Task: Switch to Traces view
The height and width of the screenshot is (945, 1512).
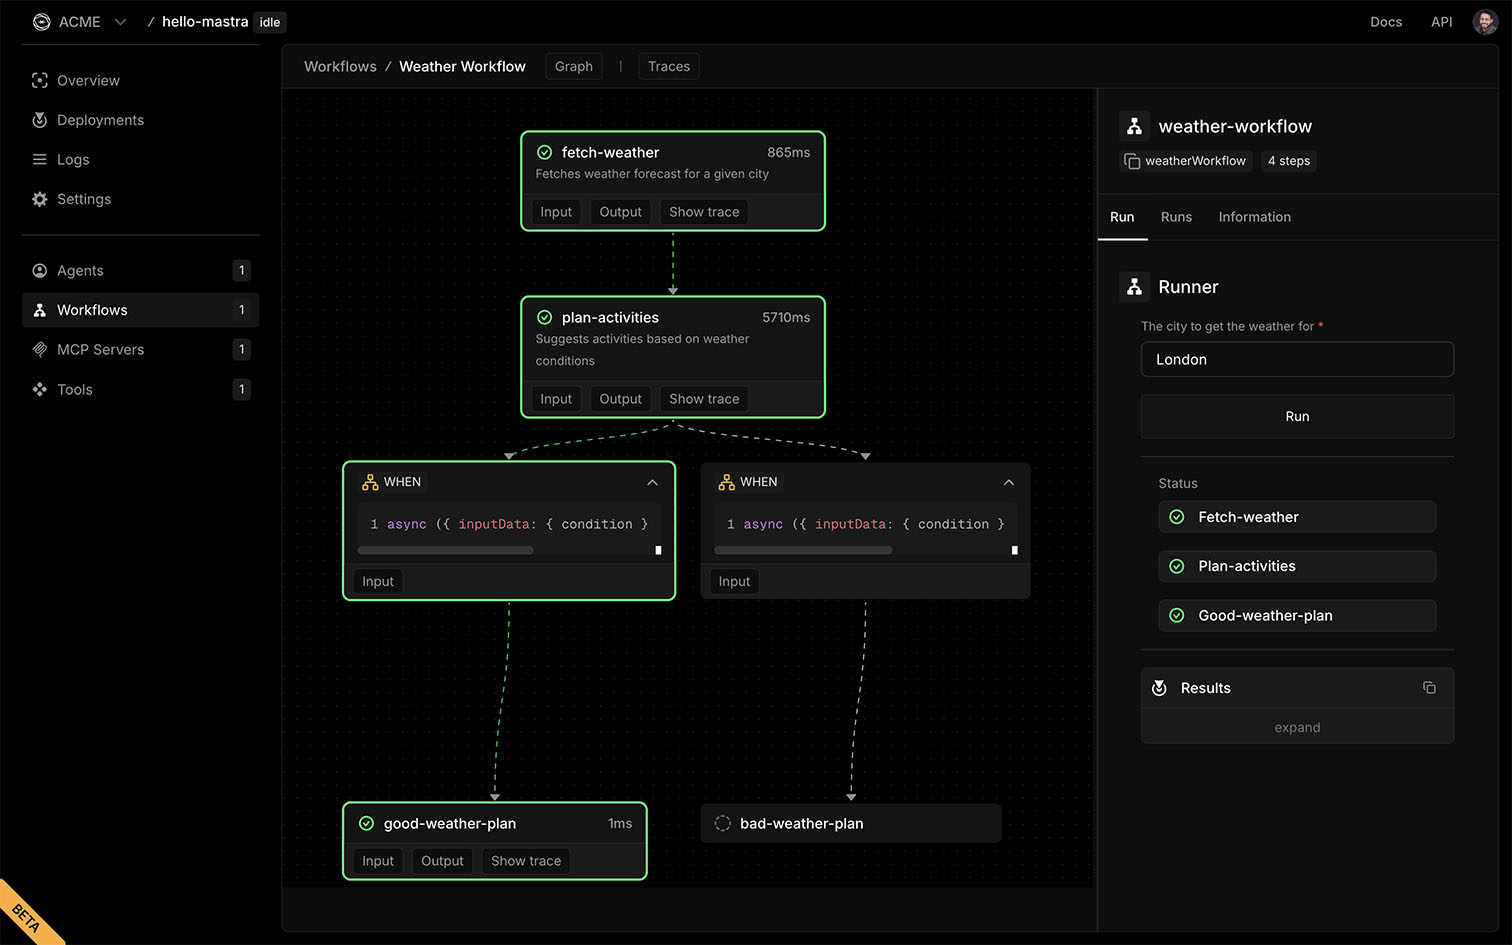Action: (668, 67)
